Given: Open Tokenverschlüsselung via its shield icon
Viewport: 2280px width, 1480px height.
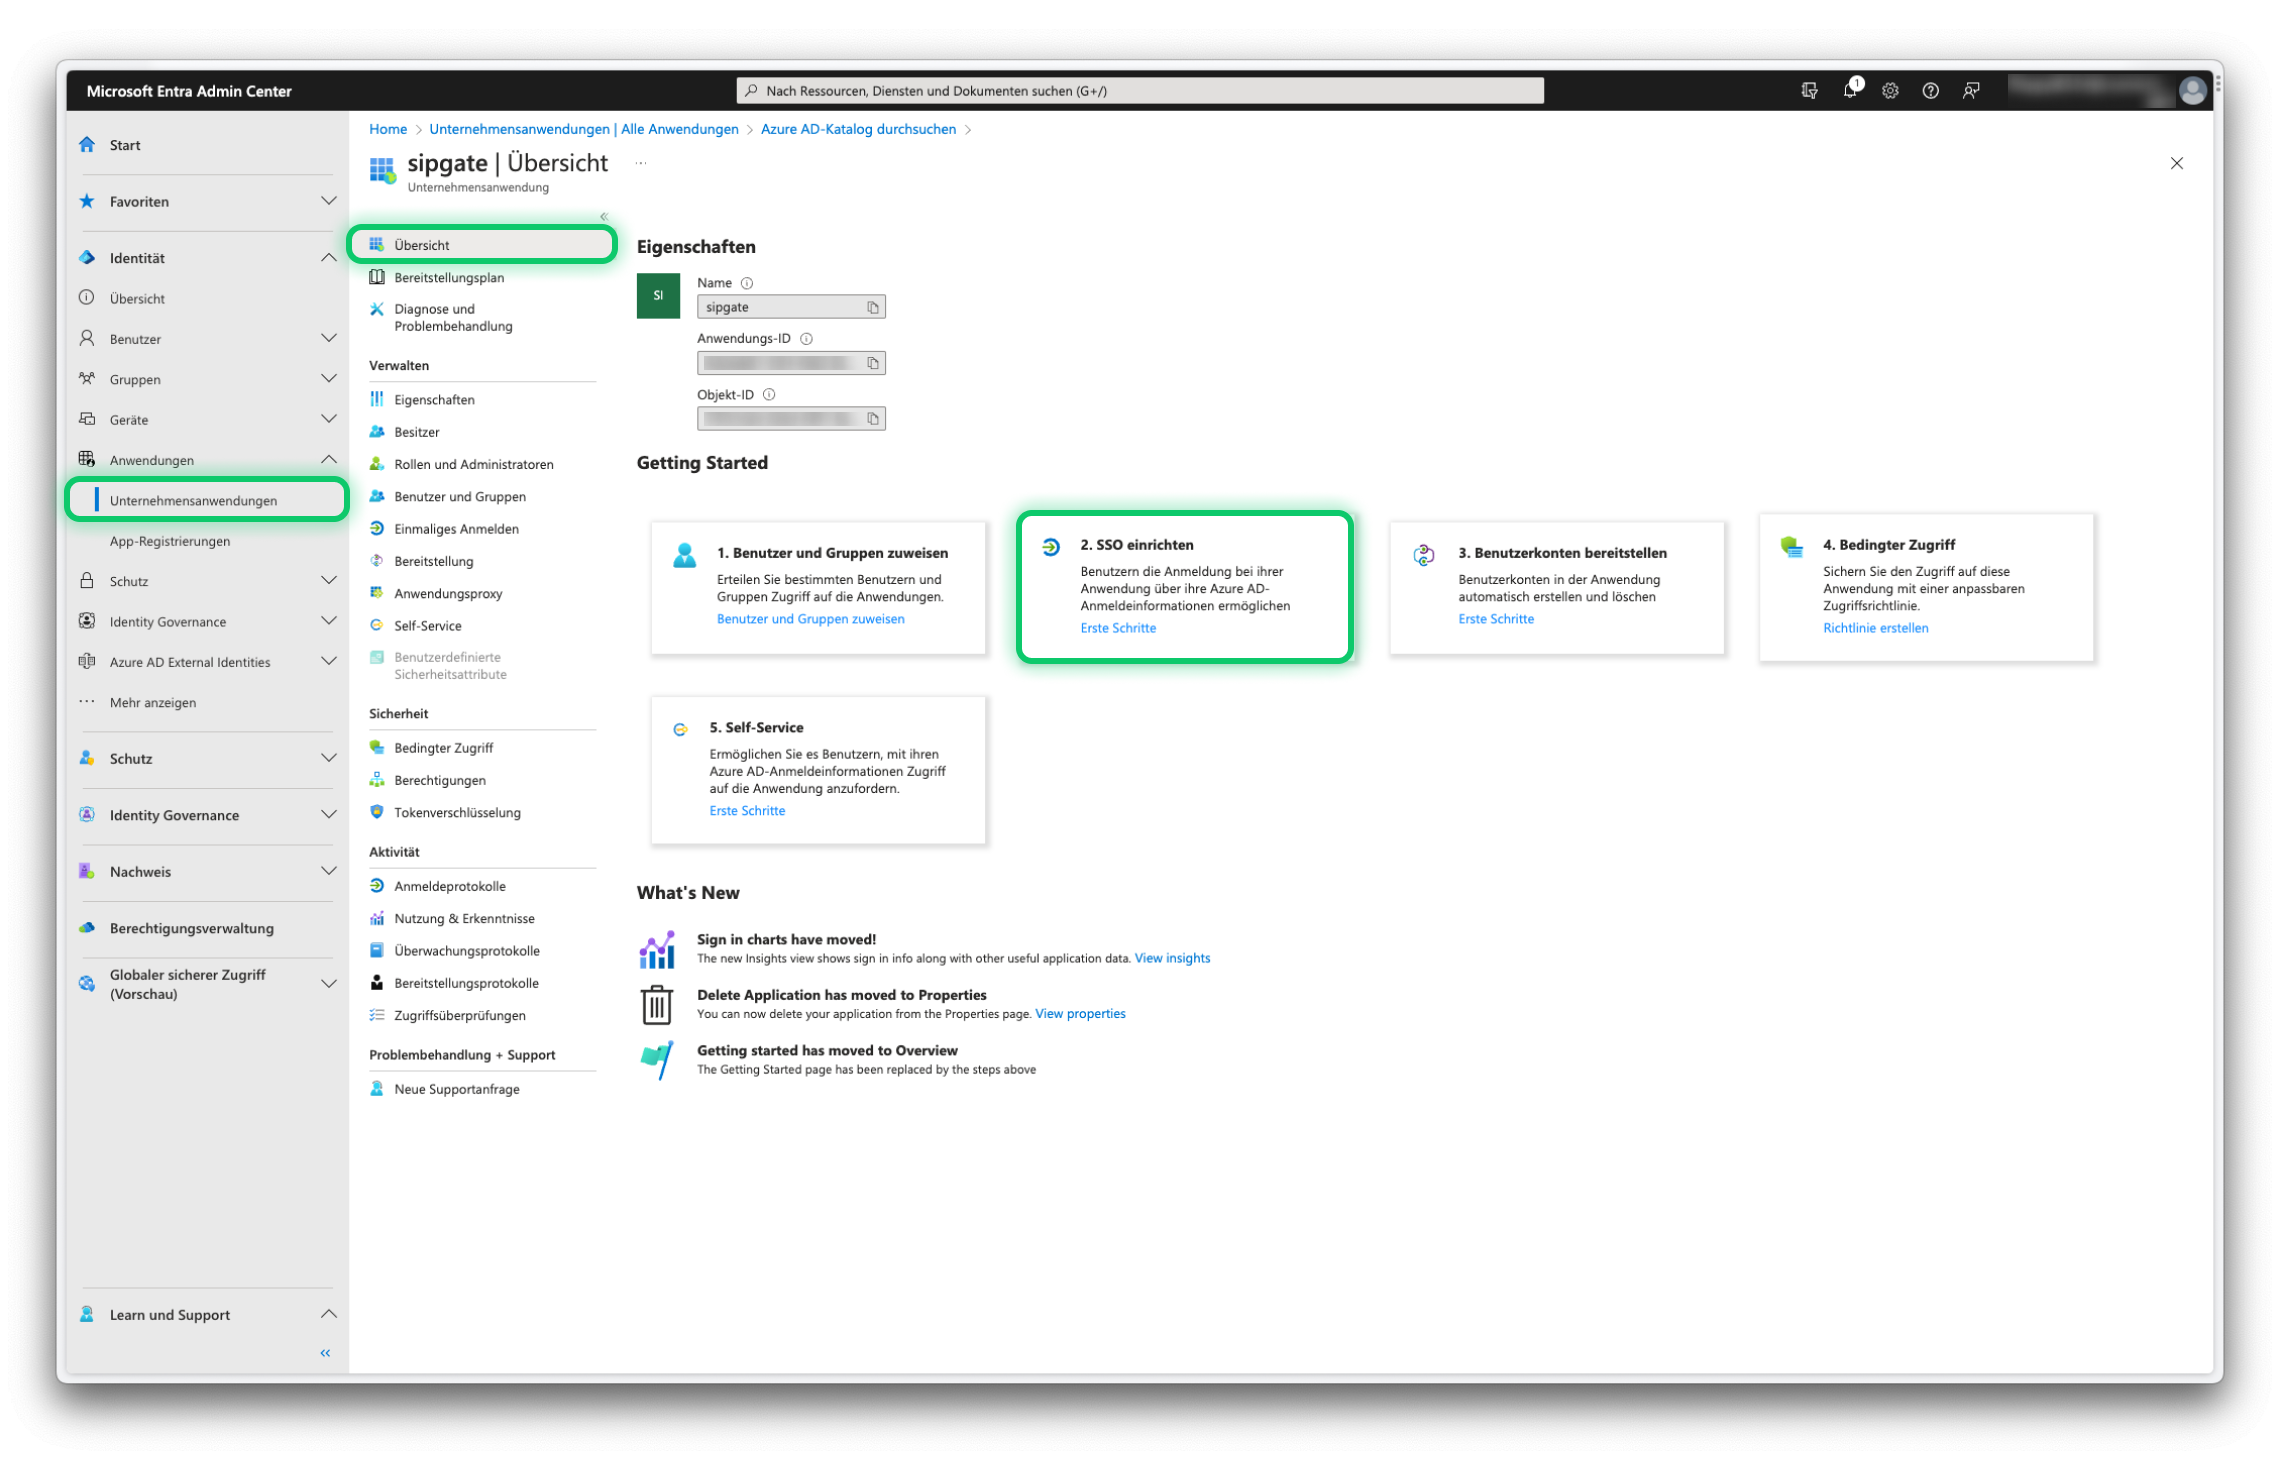Looking at the screenshot, I should coord(377,812).
